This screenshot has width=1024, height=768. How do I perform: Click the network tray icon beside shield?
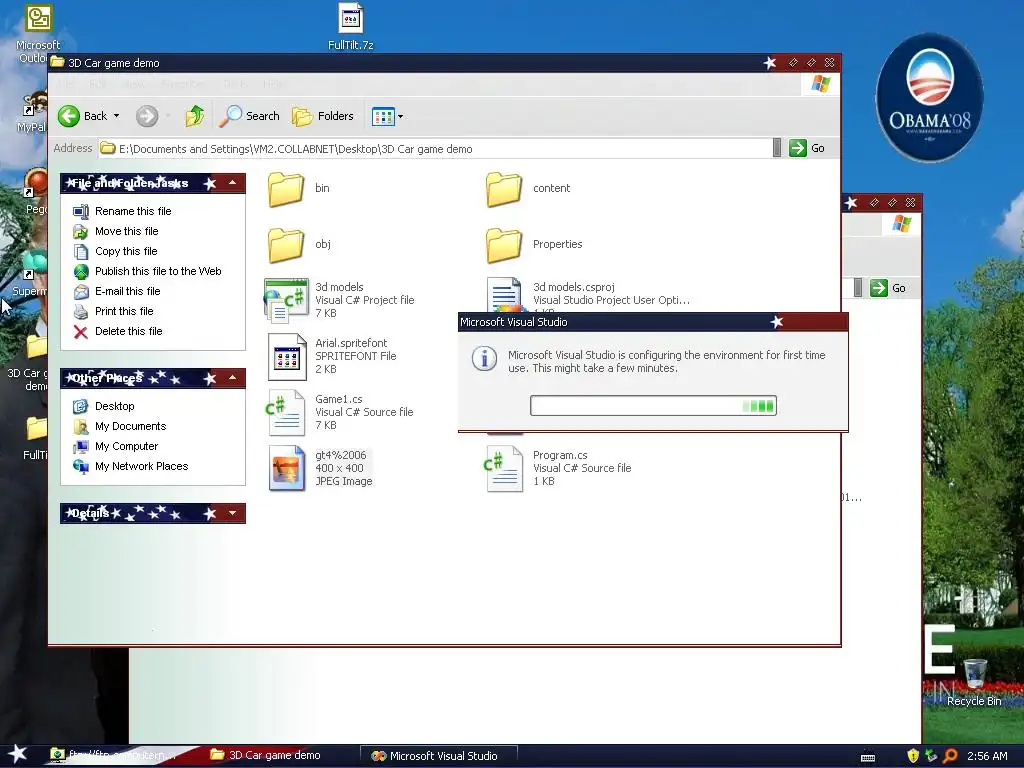(x=931, y=756)
